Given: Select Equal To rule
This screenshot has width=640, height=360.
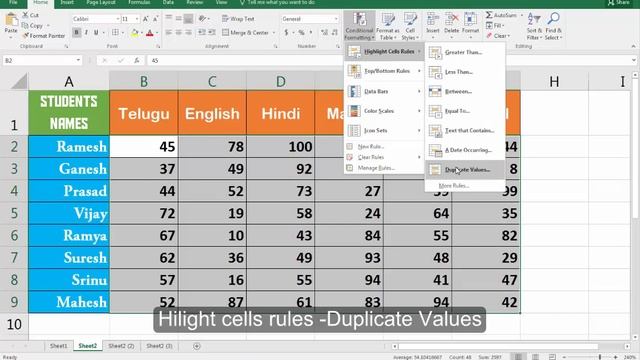Looking at the screenshot, I should point(464,111).
